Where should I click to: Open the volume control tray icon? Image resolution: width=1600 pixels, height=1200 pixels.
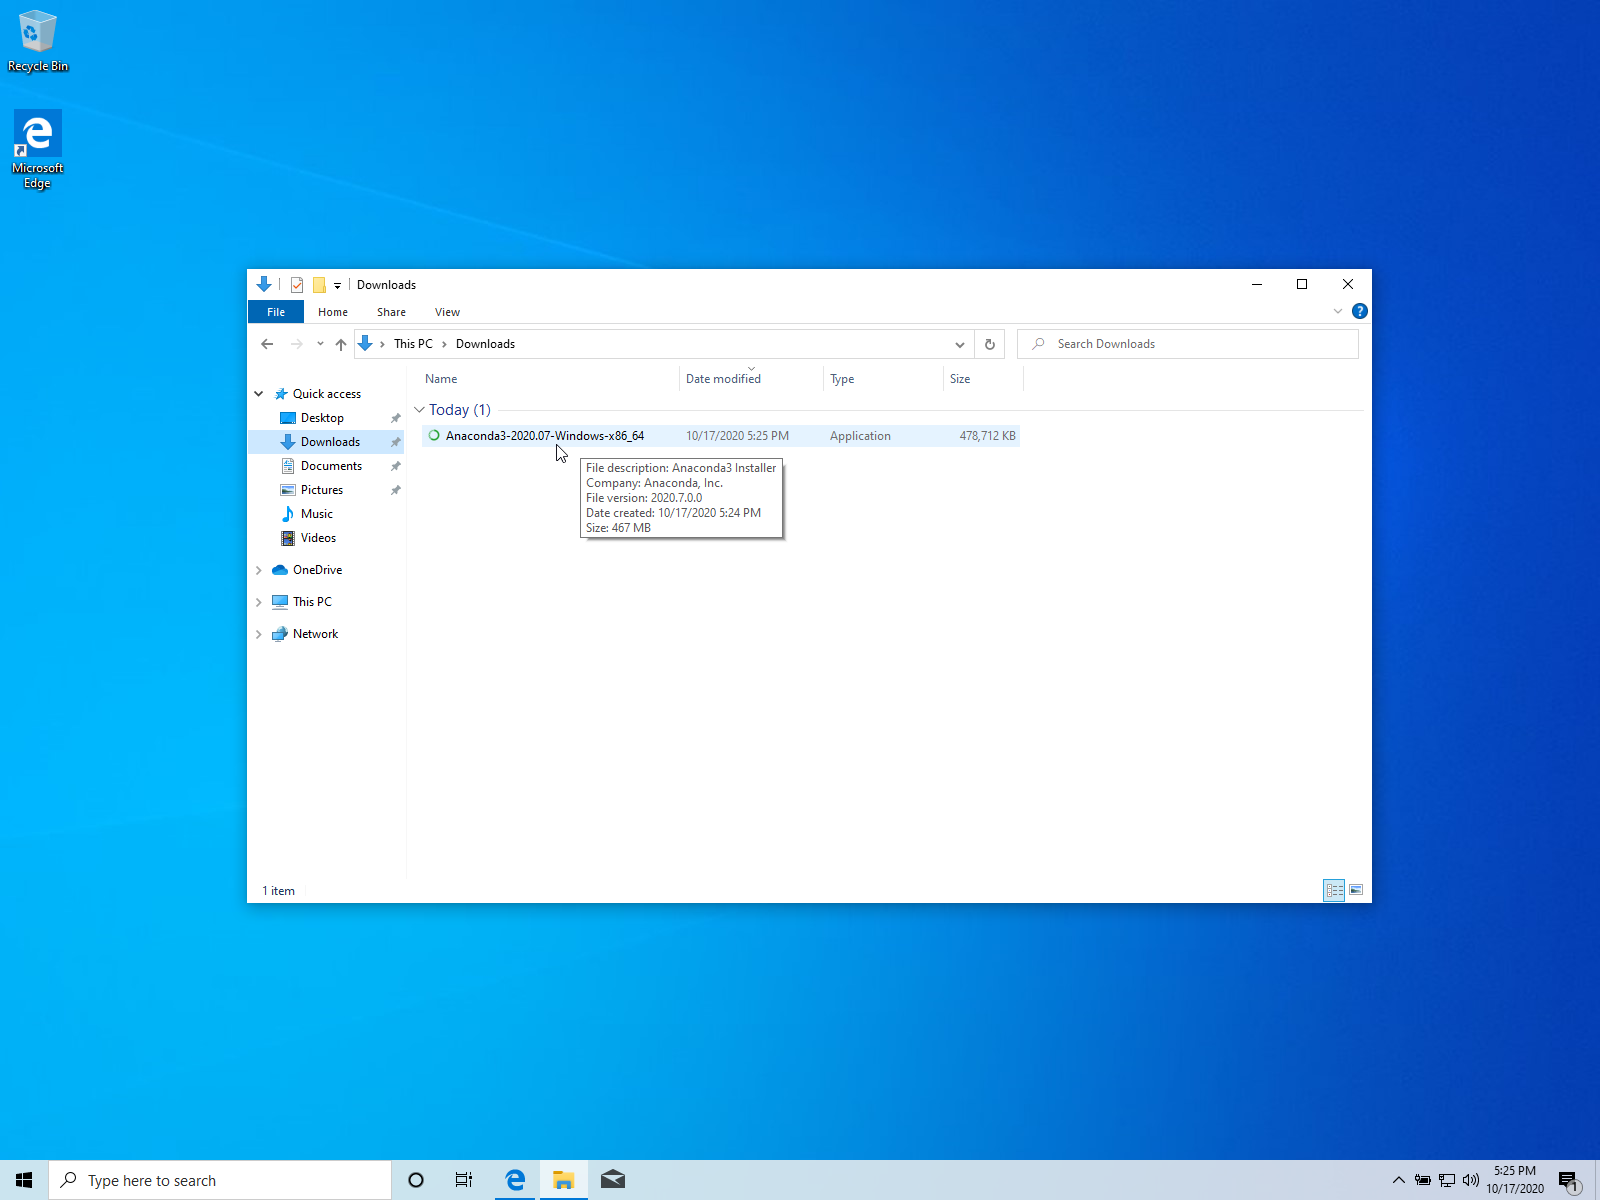point(1471,1180)
